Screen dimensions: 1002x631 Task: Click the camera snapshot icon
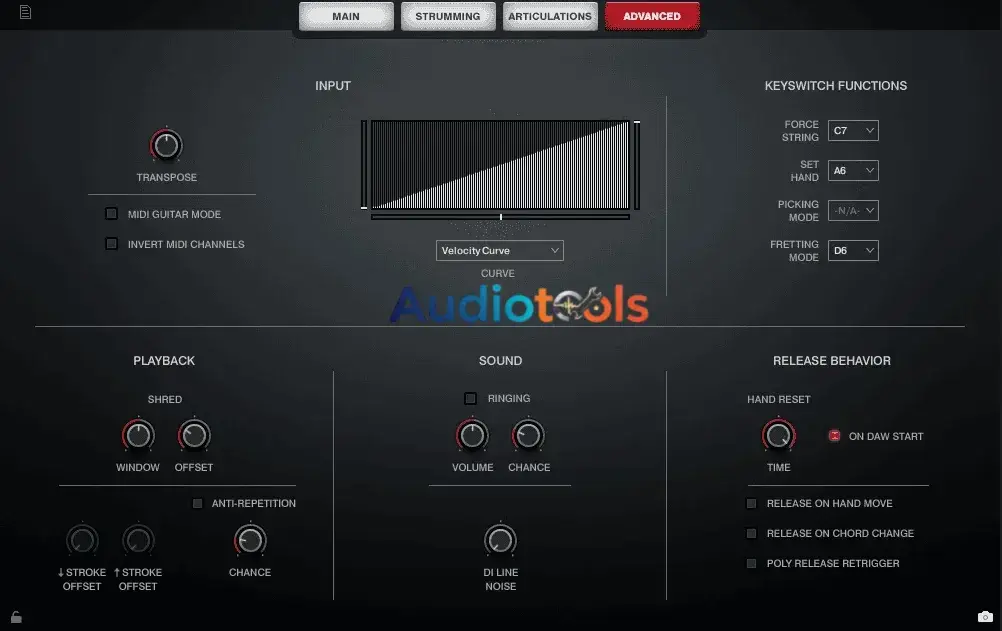[x=985, y=617]
